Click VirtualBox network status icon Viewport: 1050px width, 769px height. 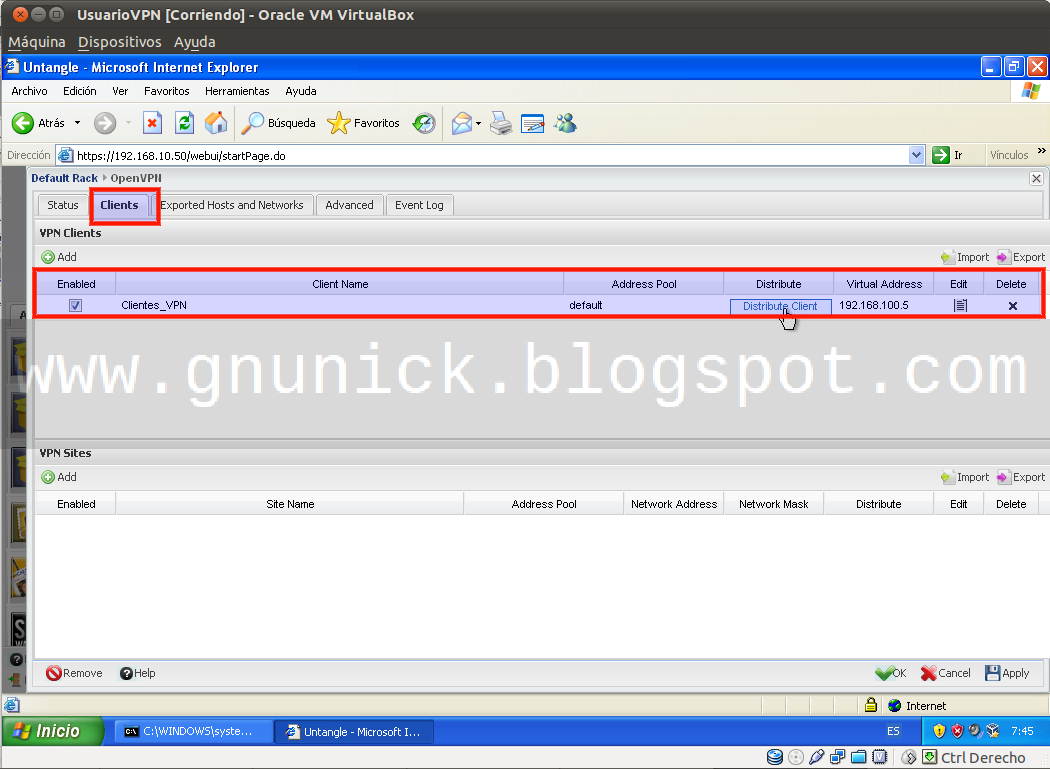[x=837, y=758]
